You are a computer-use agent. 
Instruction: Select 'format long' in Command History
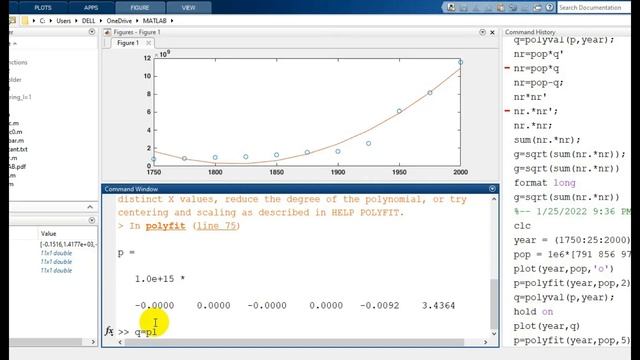(544, 183)
